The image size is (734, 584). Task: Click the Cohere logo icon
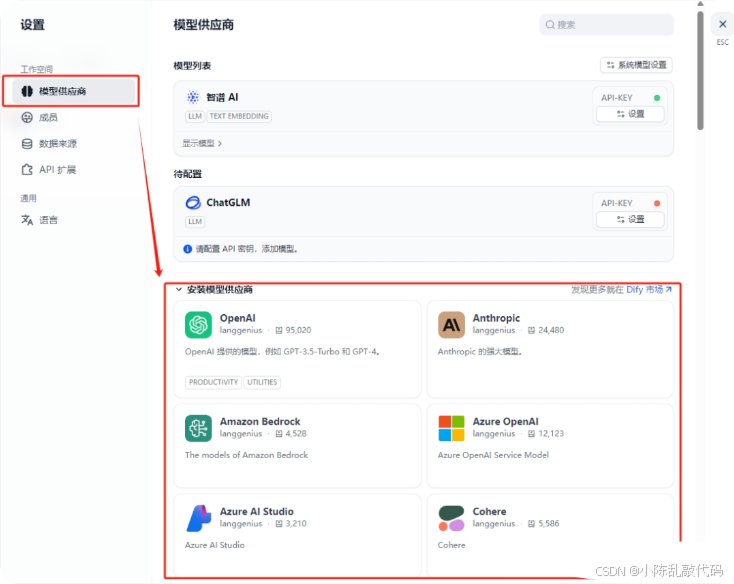point(451,518)
